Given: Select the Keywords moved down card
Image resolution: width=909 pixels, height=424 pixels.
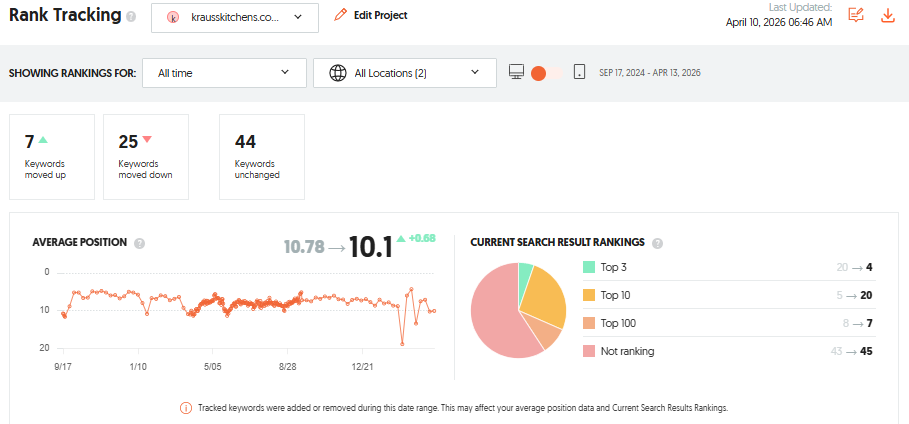Looking at the screenshot, I should point(146,157).
